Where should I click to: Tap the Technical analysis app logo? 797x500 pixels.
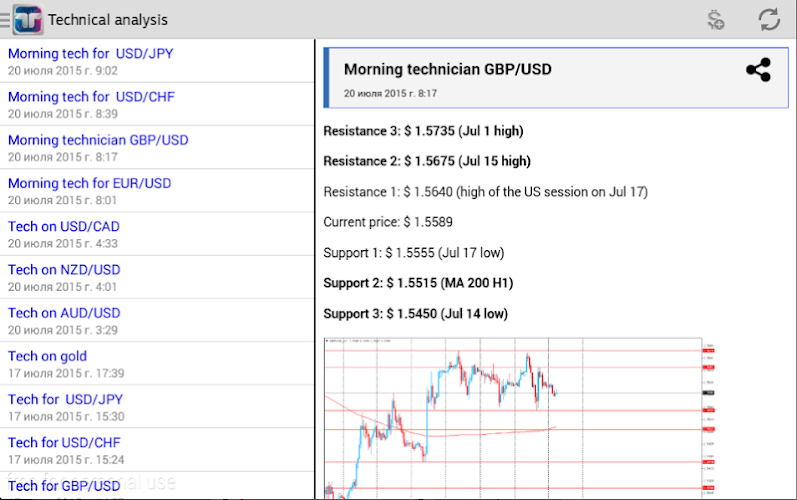28,20
